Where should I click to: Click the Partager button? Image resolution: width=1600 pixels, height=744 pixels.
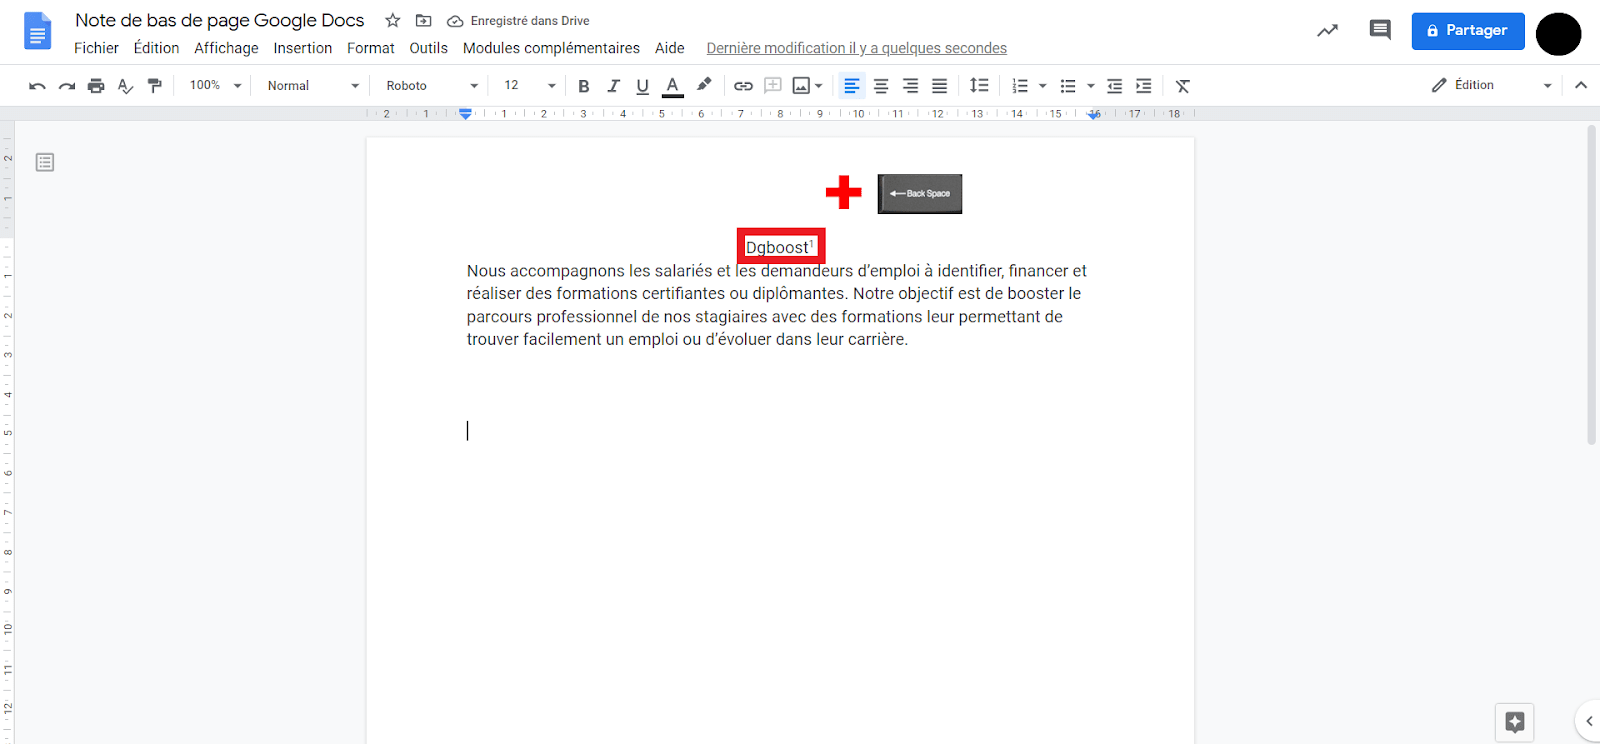1468,31
